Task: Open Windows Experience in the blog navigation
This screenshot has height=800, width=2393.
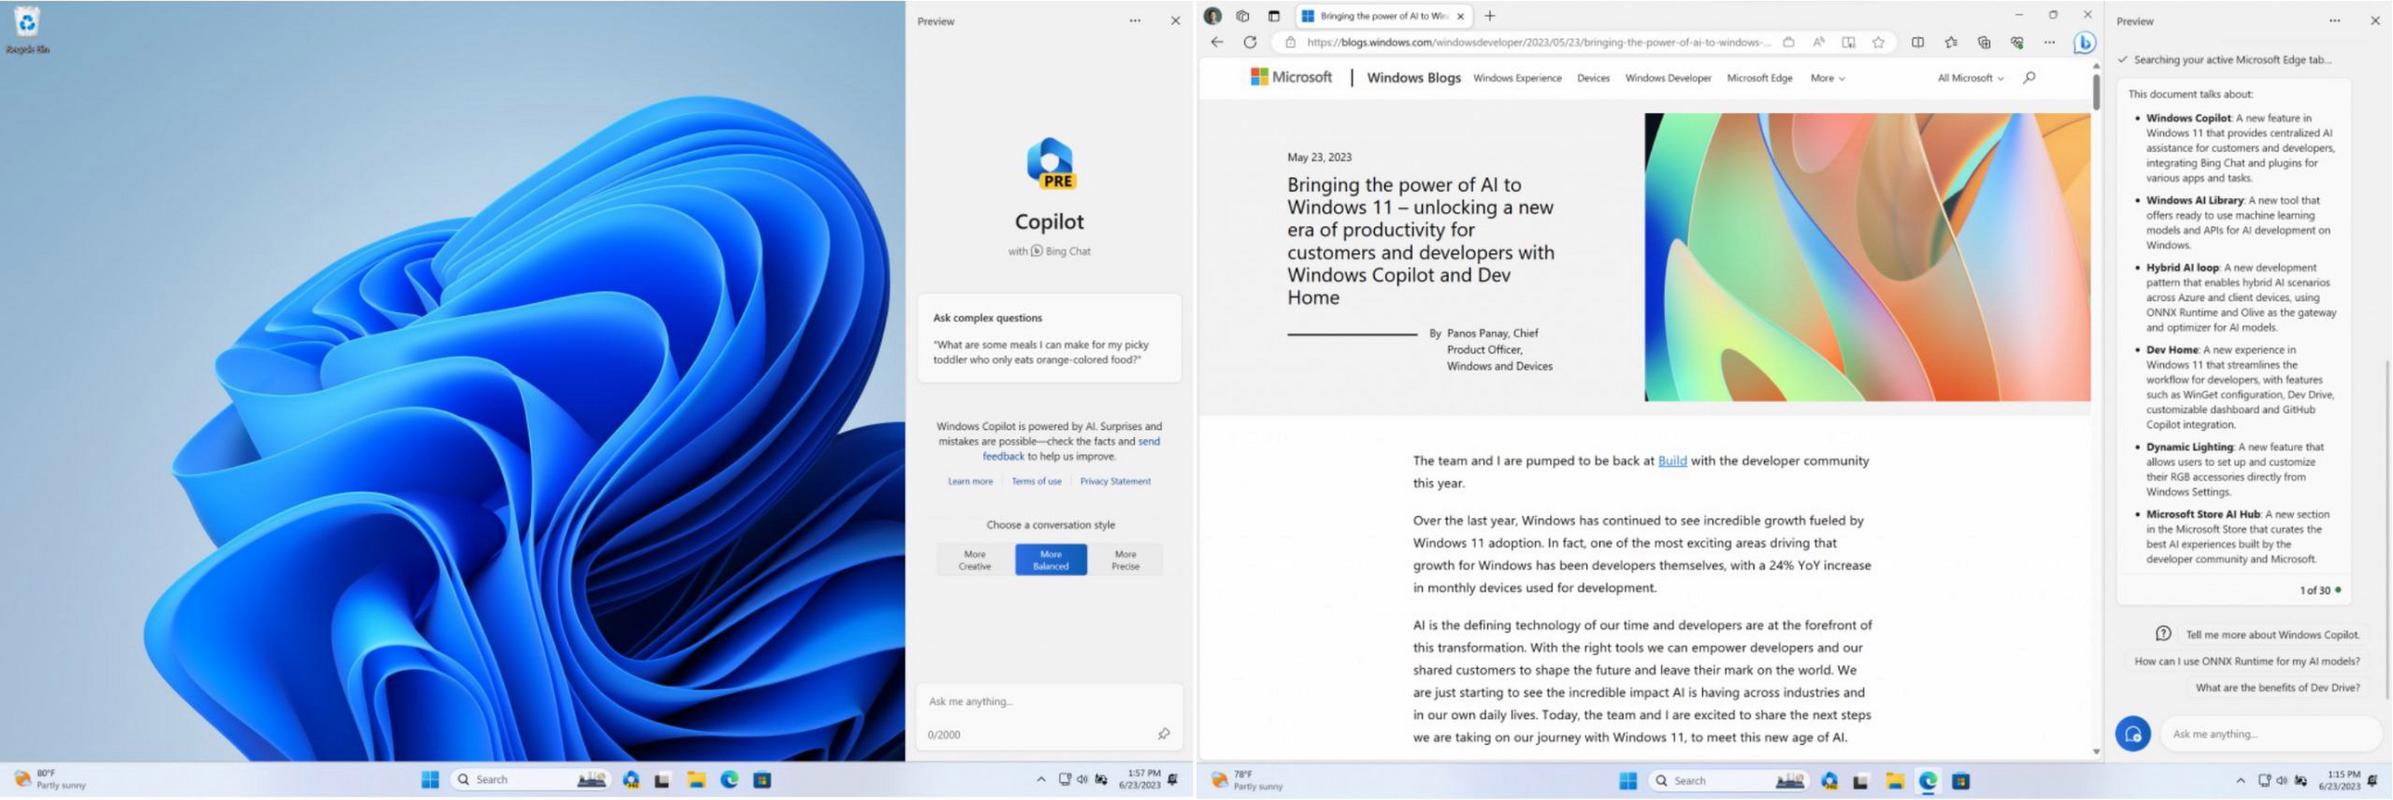Action: (1517, 78)
